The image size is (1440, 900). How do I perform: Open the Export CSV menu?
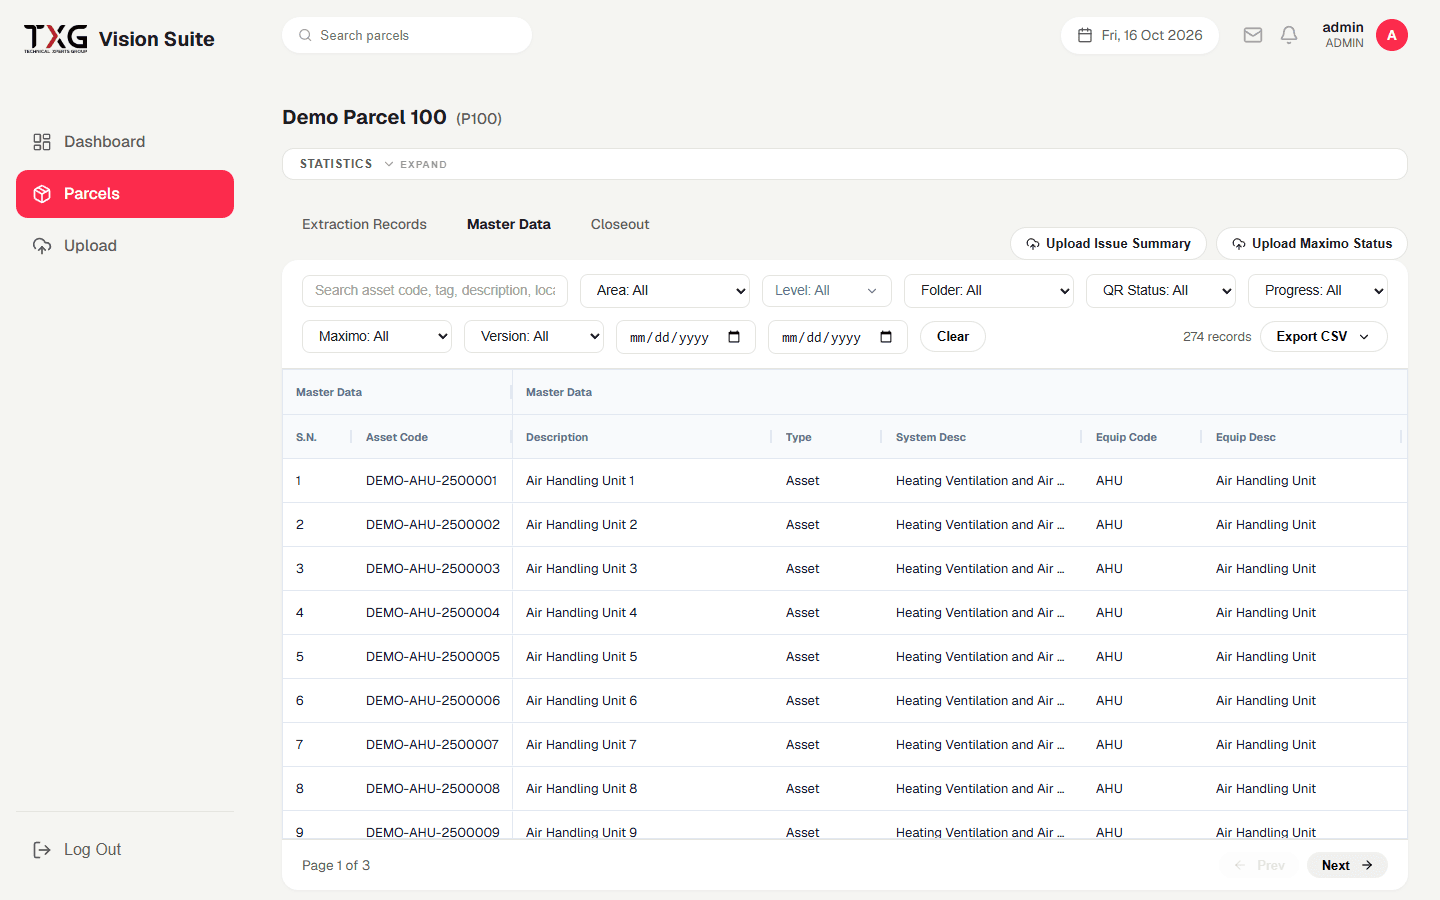tap(1324, 337)
